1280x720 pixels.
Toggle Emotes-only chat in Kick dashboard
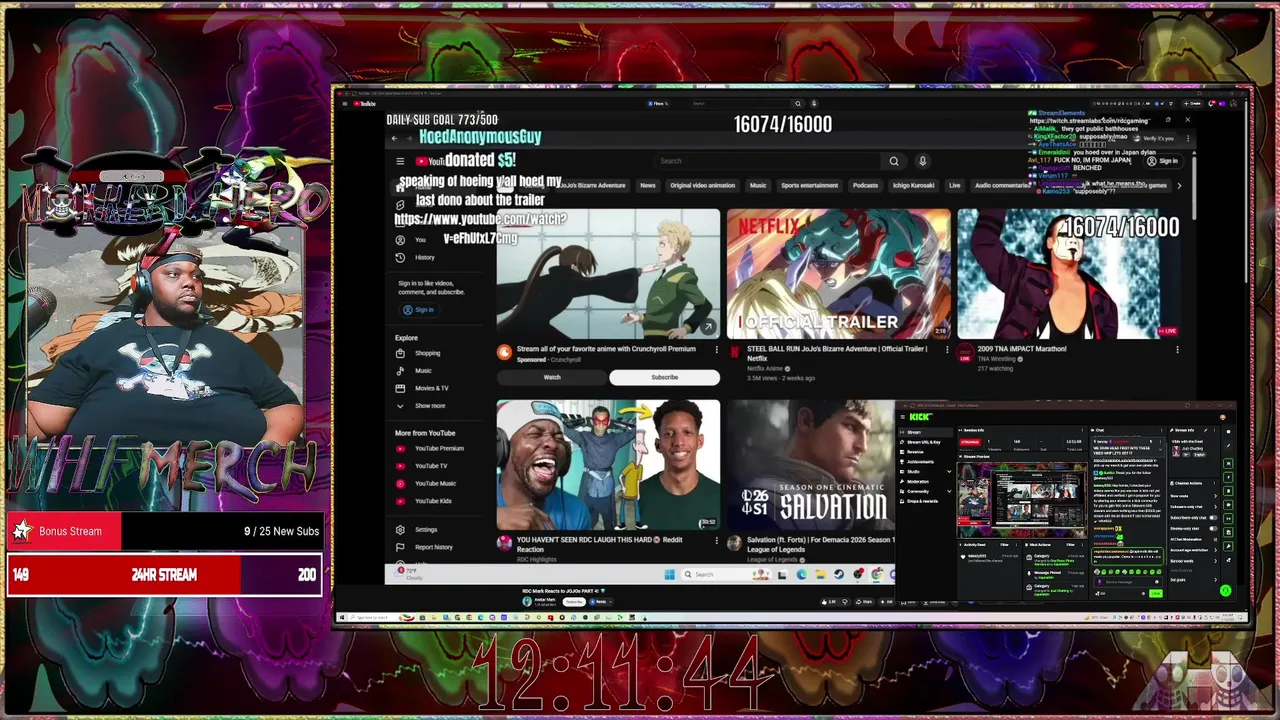pos(1213,528)
